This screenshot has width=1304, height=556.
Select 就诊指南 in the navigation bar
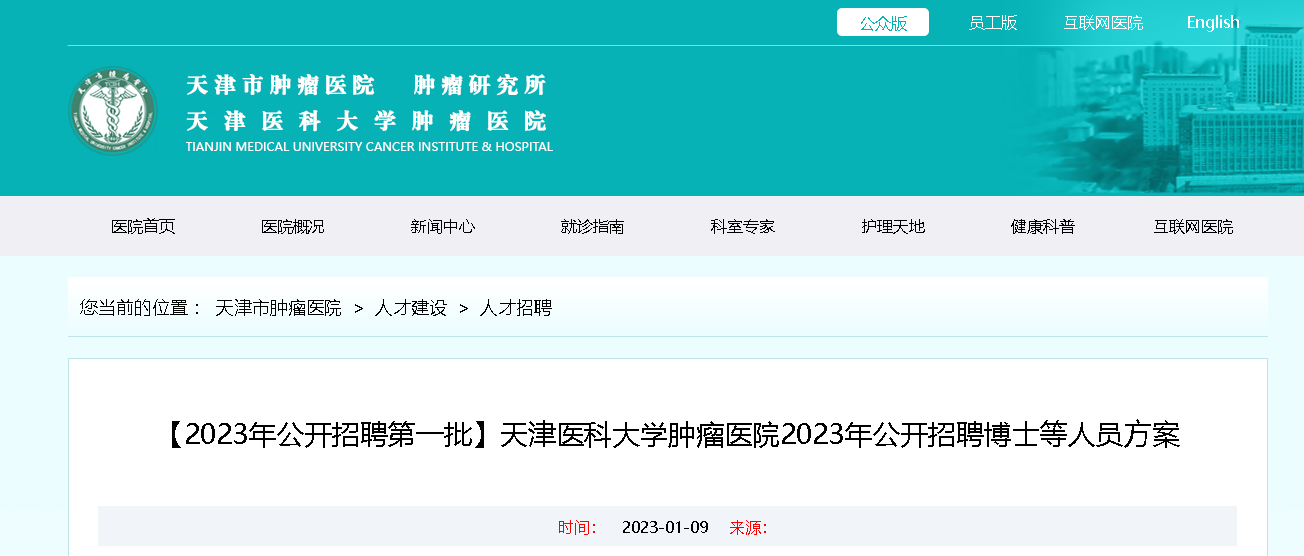pos(593,227)
